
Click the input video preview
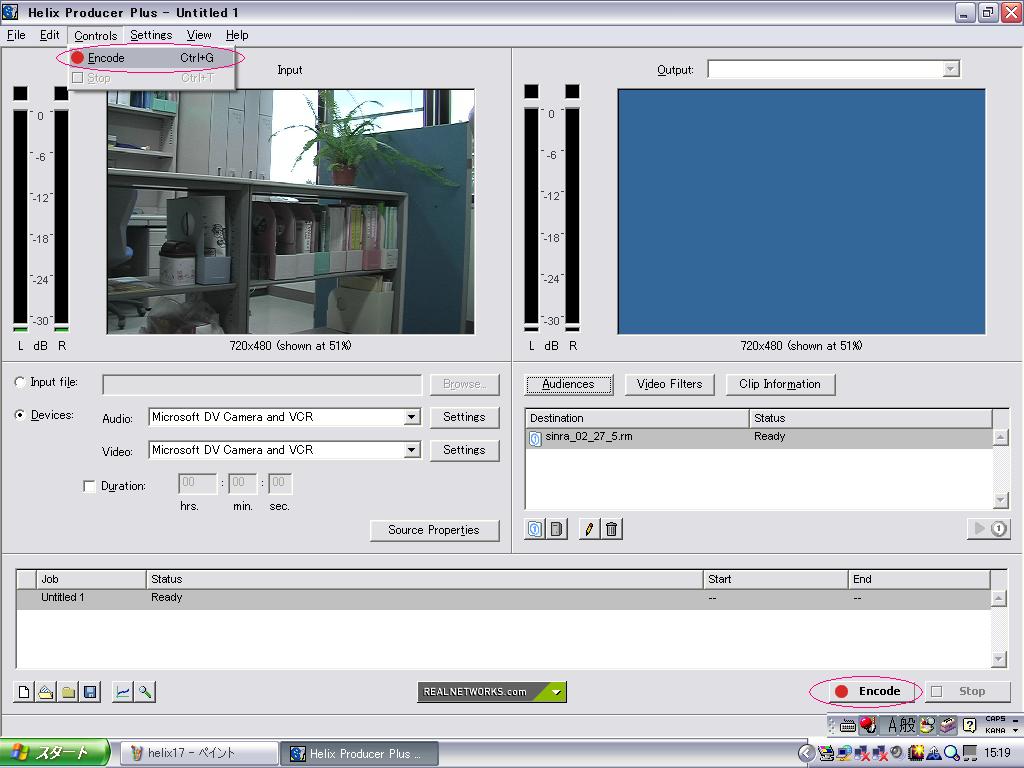click(x=291, y=212)
